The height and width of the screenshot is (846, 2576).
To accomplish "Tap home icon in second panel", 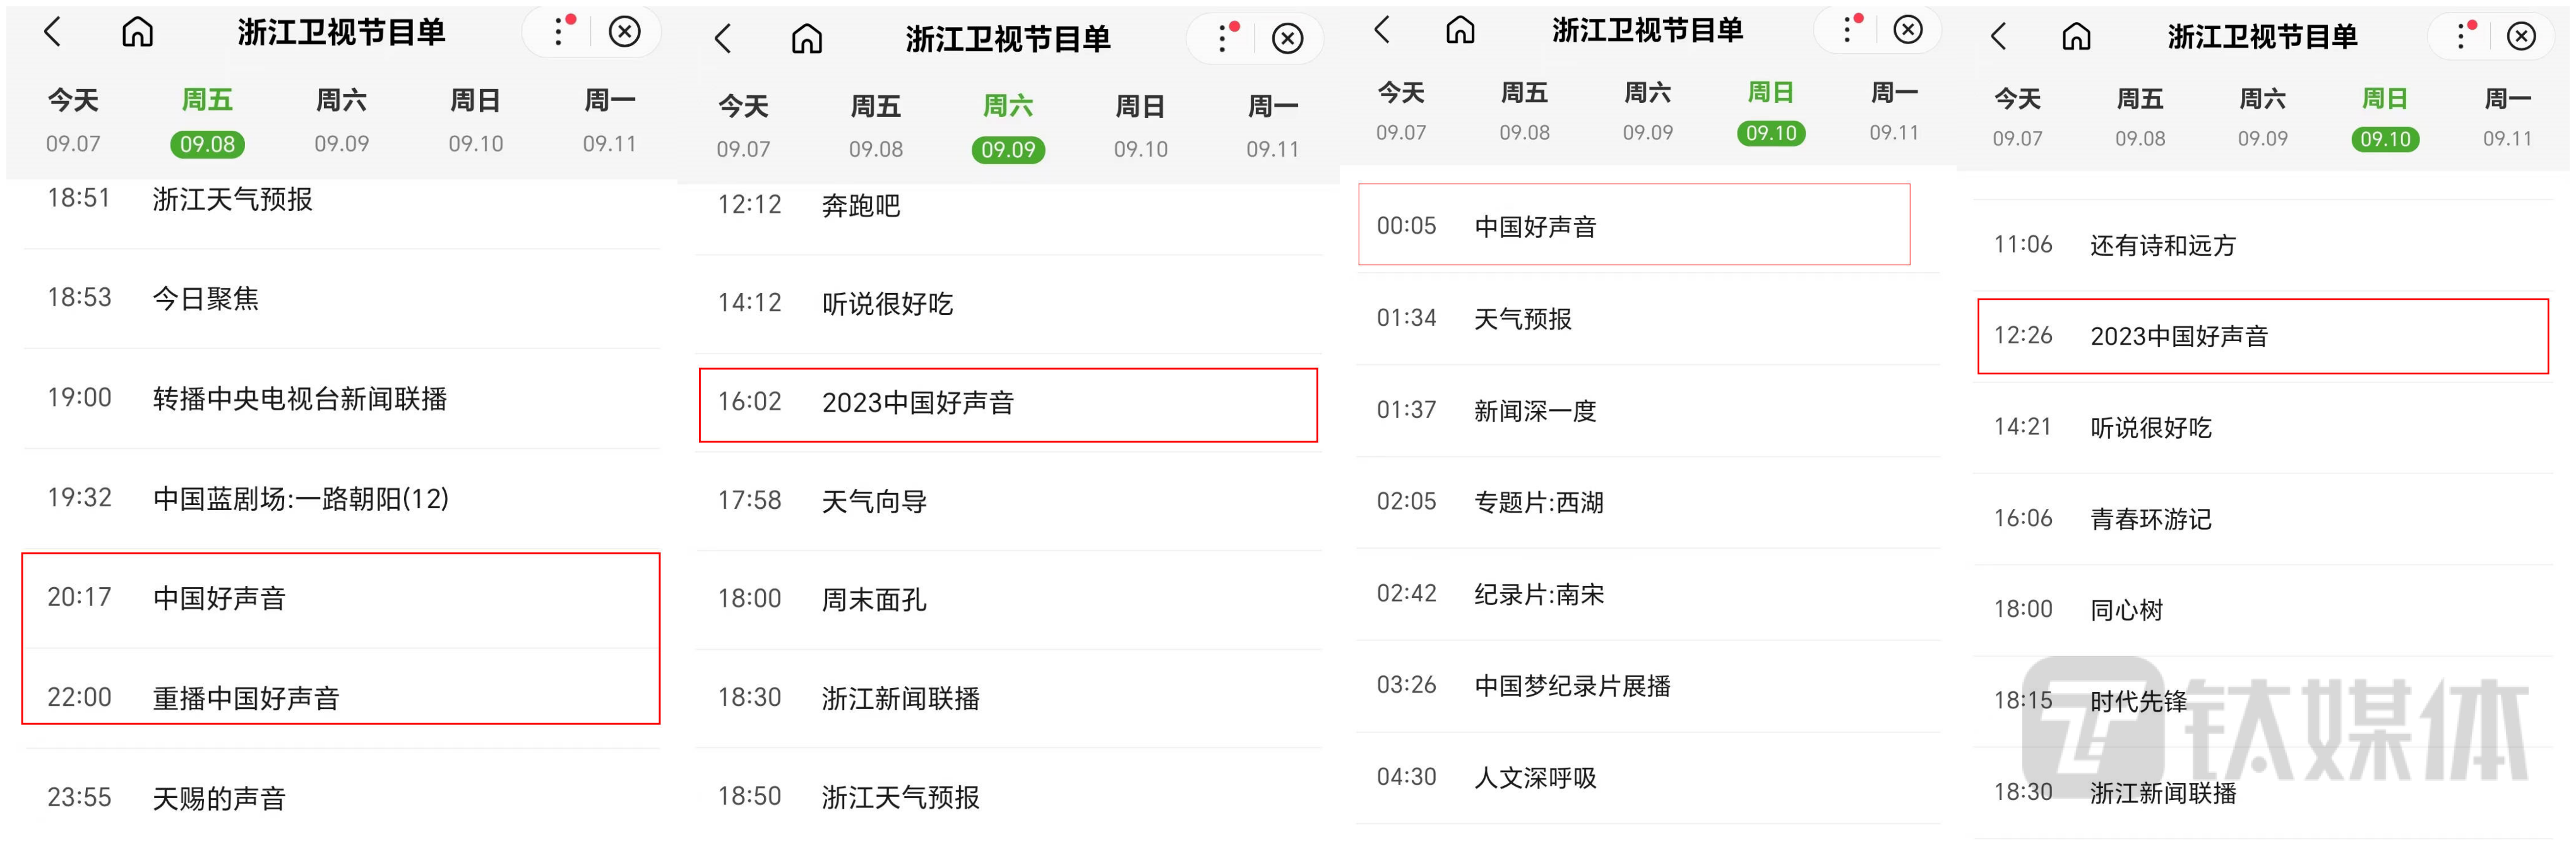I will coord(807,39).
